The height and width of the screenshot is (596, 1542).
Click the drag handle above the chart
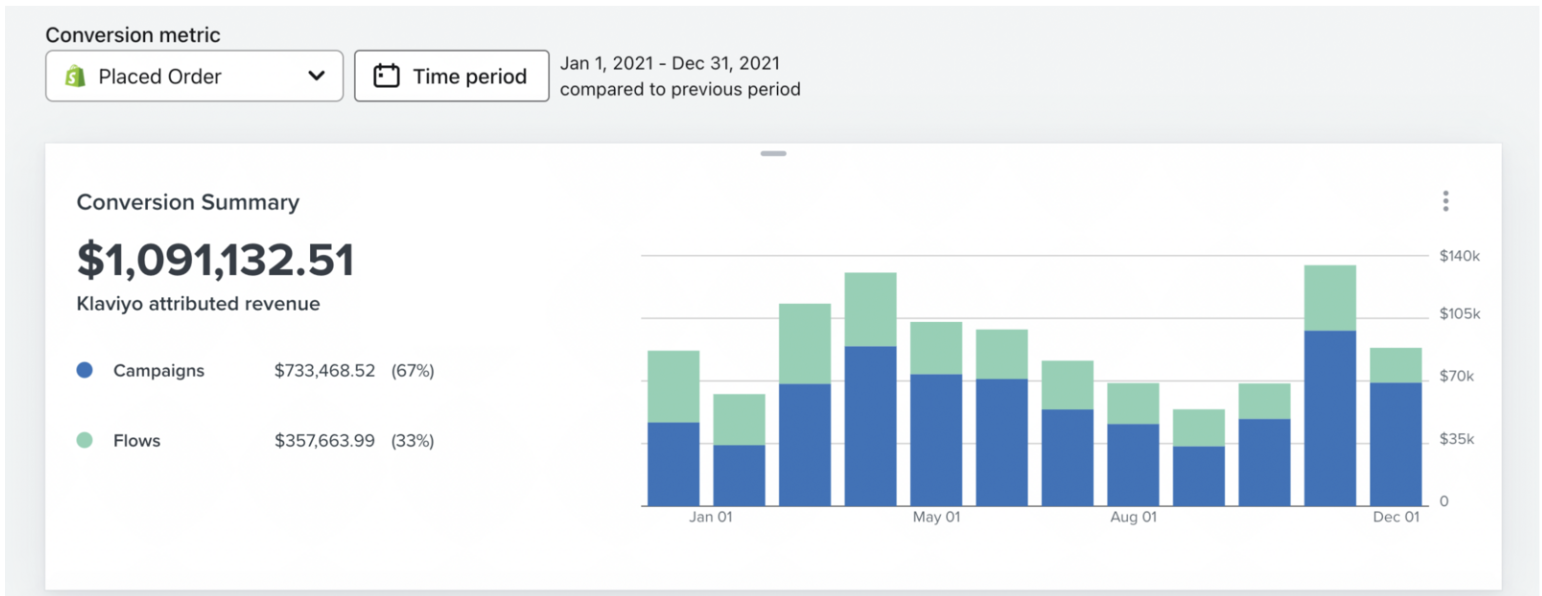(x=772, y=153)
